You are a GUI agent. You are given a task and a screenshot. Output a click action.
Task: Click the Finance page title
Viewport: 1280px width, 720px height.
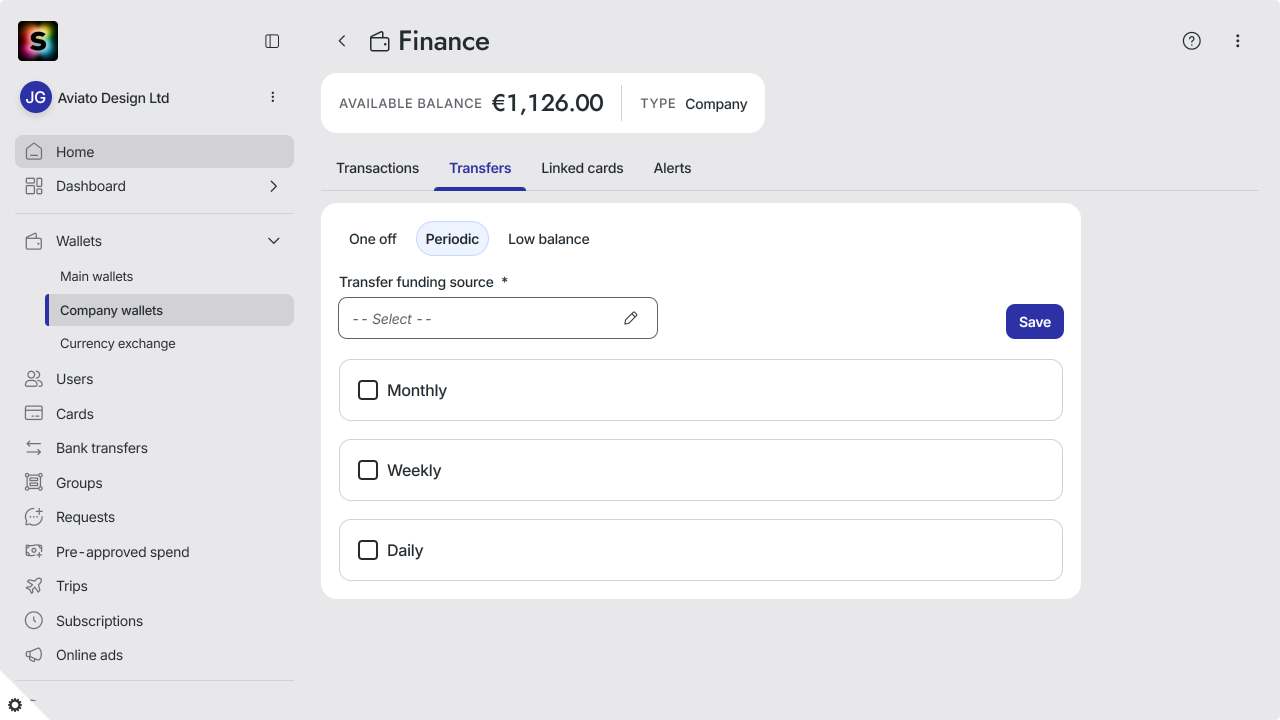444,41
